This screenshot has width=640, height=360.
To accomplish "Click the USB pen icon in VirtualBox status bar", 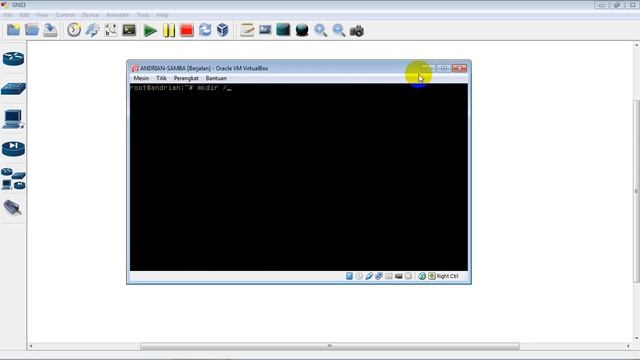I will click(369, 276).
